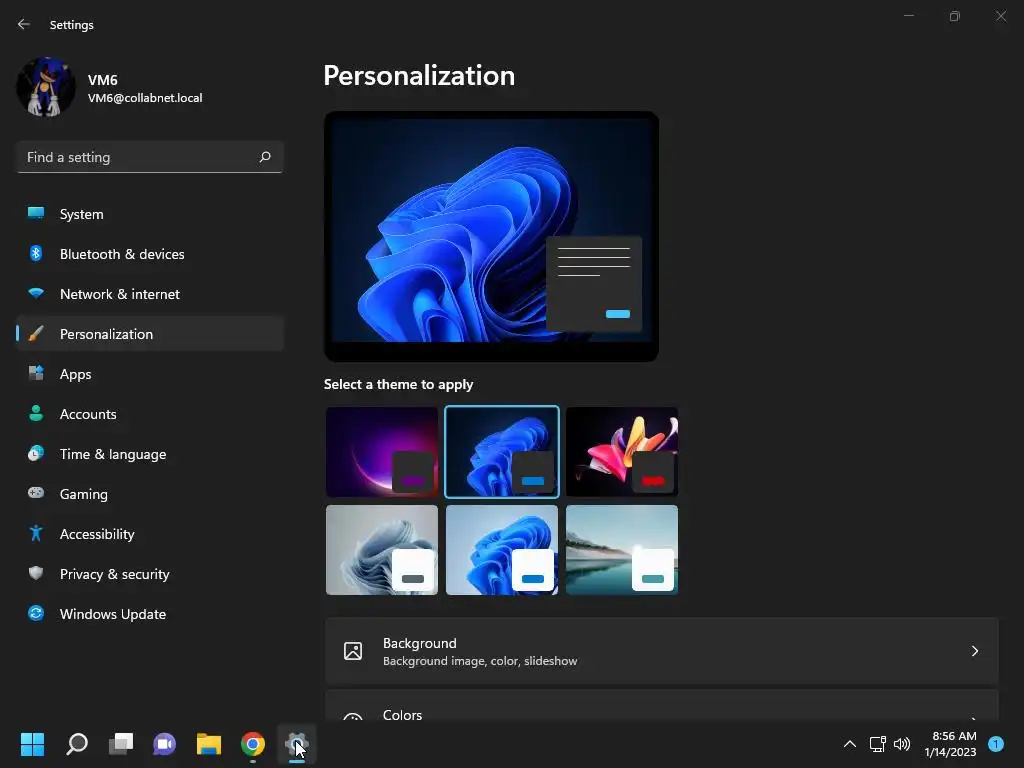The width and height of the screenshot is (1024, 768).
Task: Open Privacy & security settings
Action: click(150, 574)
